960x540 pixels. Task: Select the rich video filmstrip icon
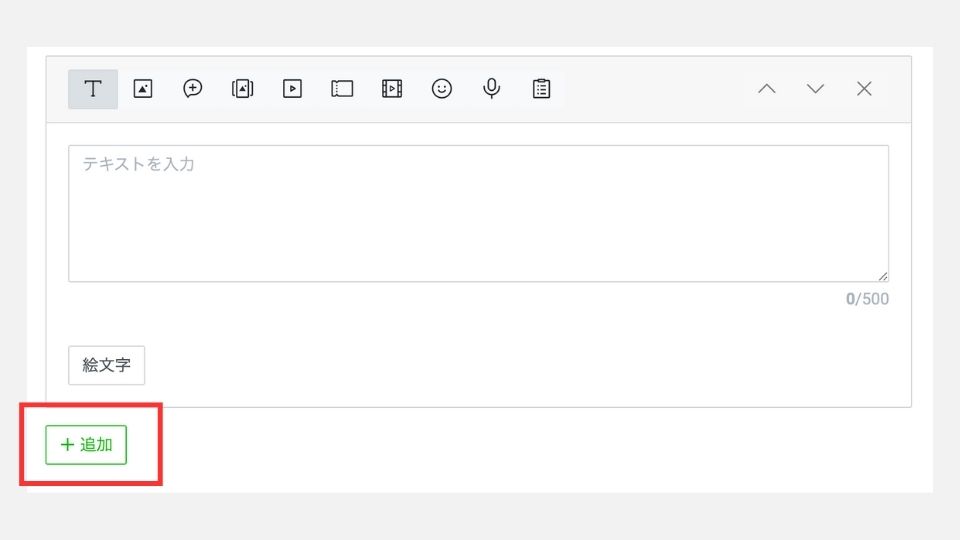(392, 89)
